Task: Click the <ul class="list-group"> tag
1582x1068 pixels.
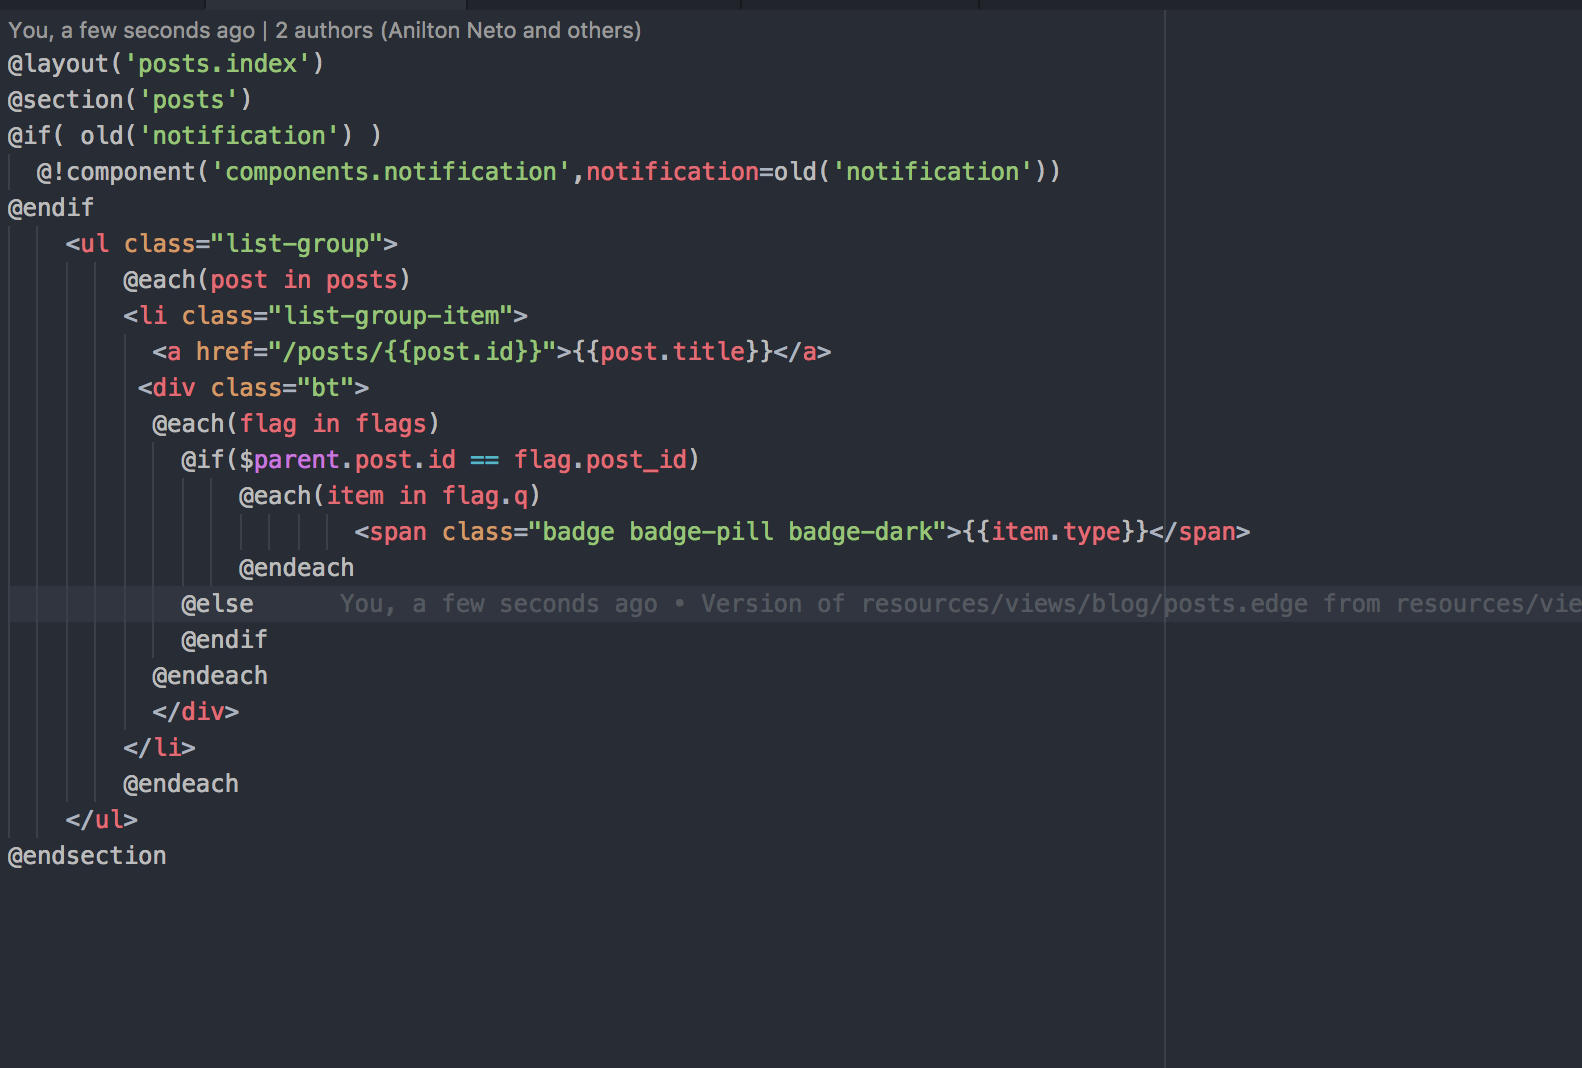Action: [x=232, y=244]
